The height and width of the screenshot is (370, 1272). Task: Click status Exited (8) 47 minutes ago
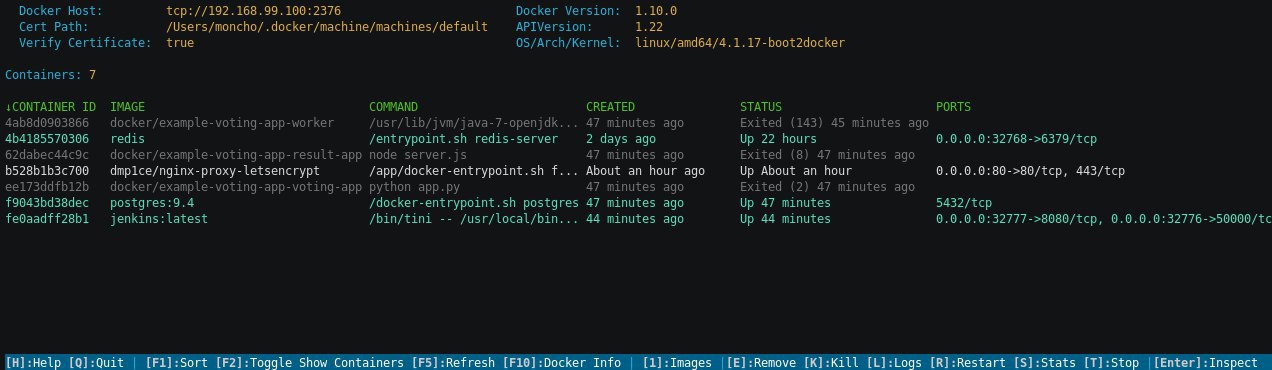(827, 155)
